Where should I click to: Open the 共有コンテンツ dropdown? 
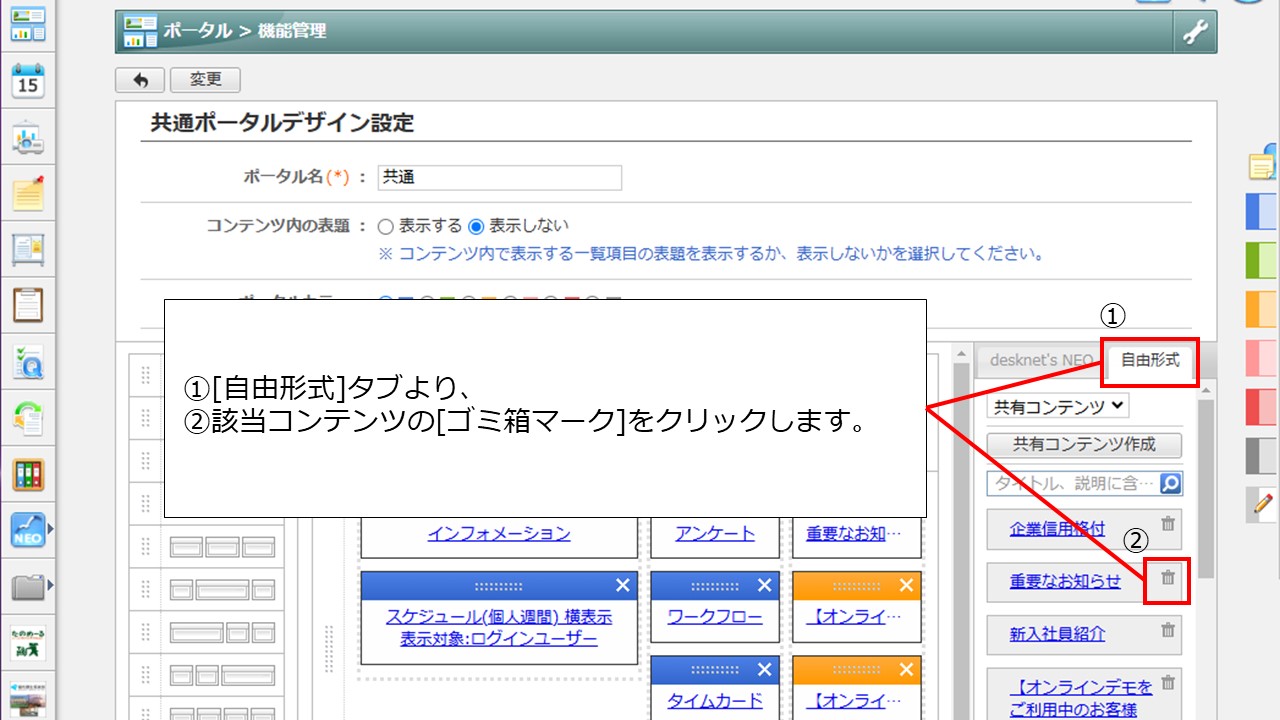click(1057, 406)
